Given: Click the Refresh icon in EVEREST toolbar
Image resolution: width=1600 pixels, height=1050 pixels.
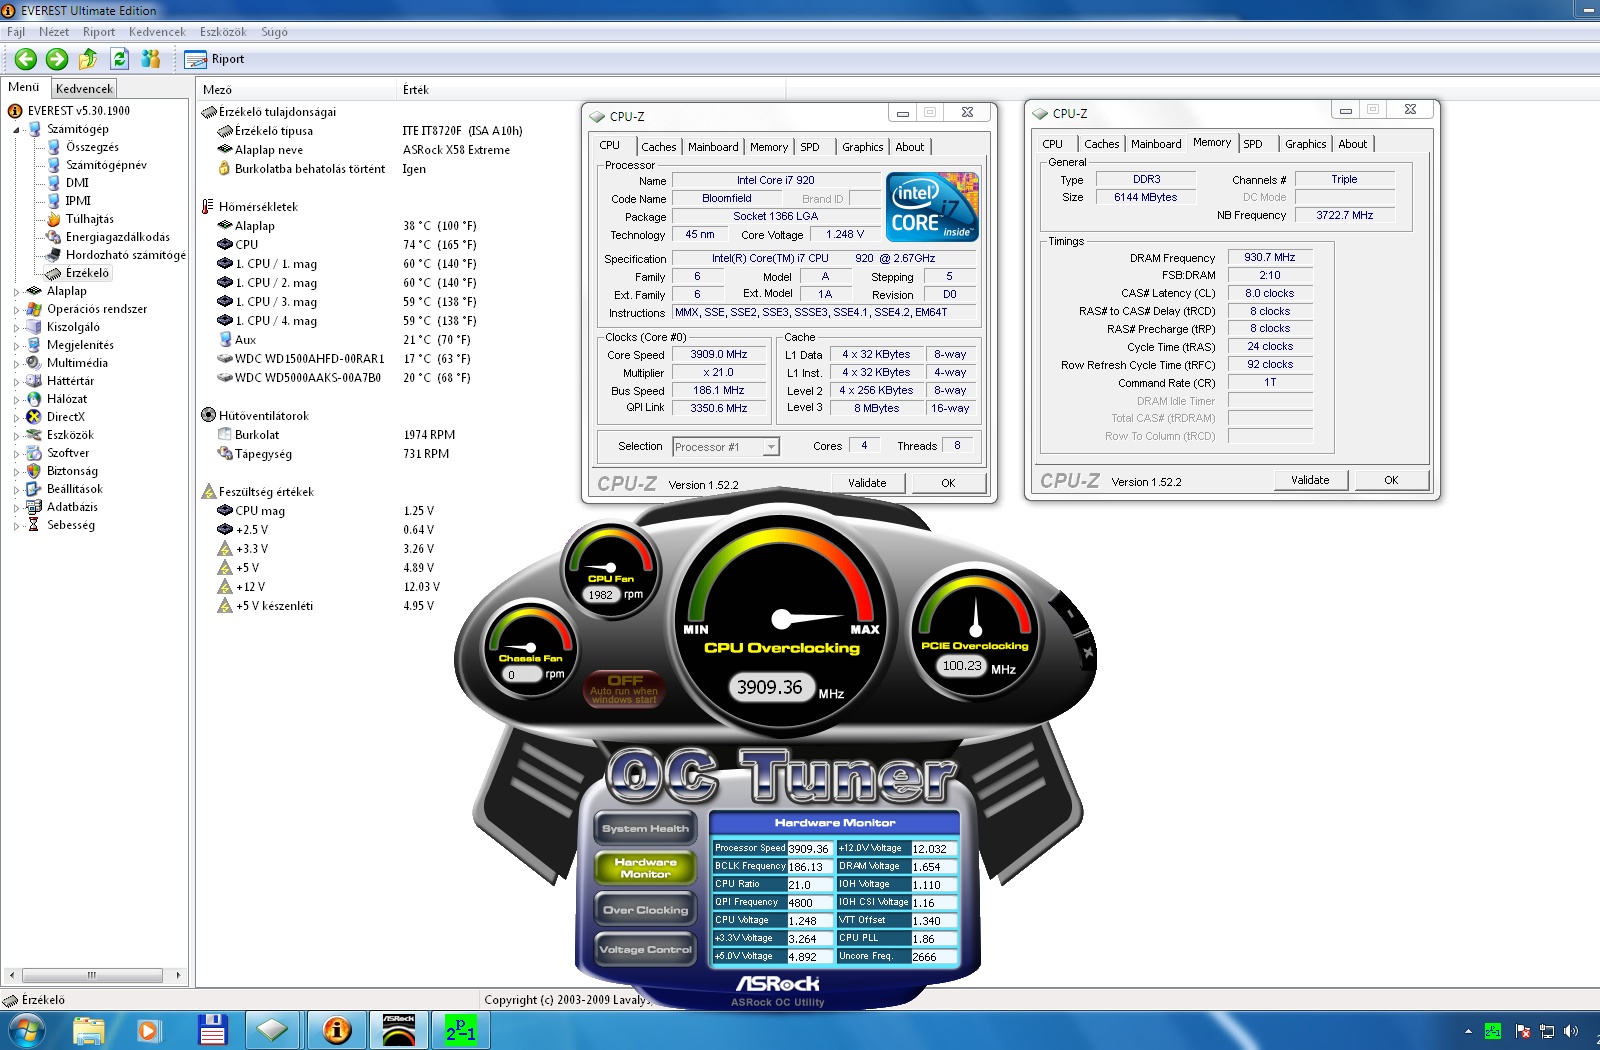Looking at the screenshot, I should (119, 59).
